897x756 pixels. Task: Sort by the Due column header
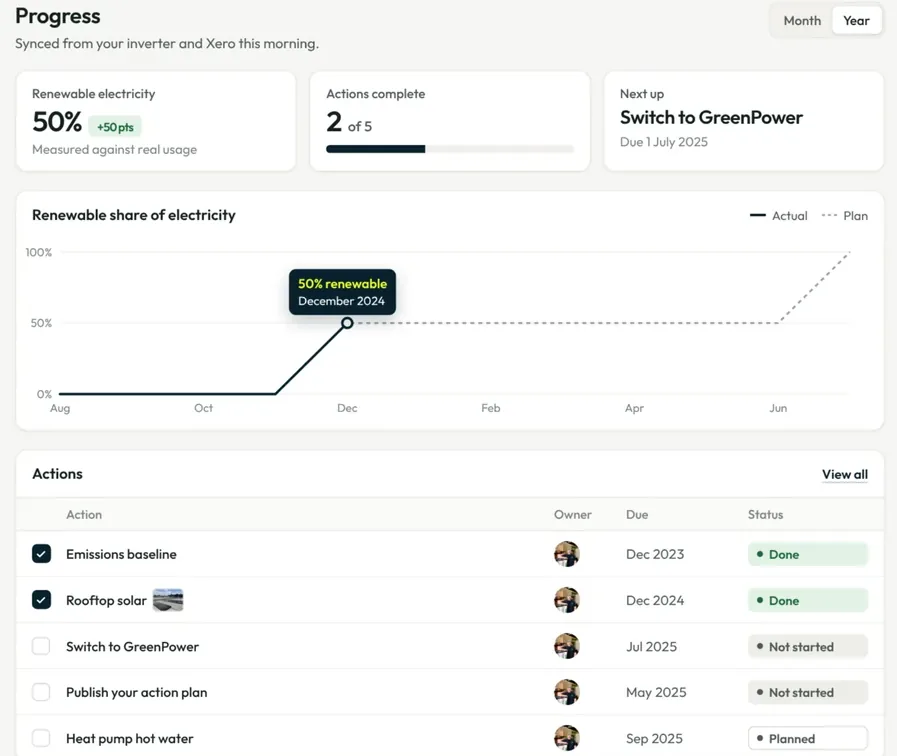pos(637,515)
